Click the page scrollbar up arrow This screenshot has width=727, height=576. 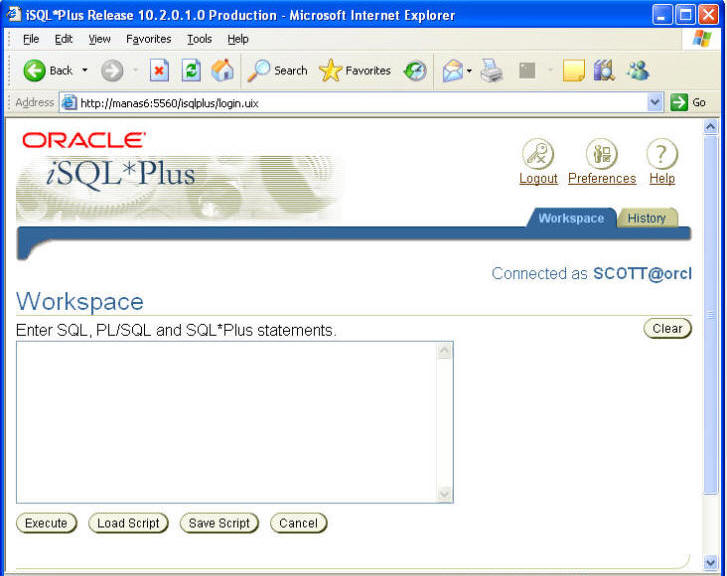(x=710, y=127)
